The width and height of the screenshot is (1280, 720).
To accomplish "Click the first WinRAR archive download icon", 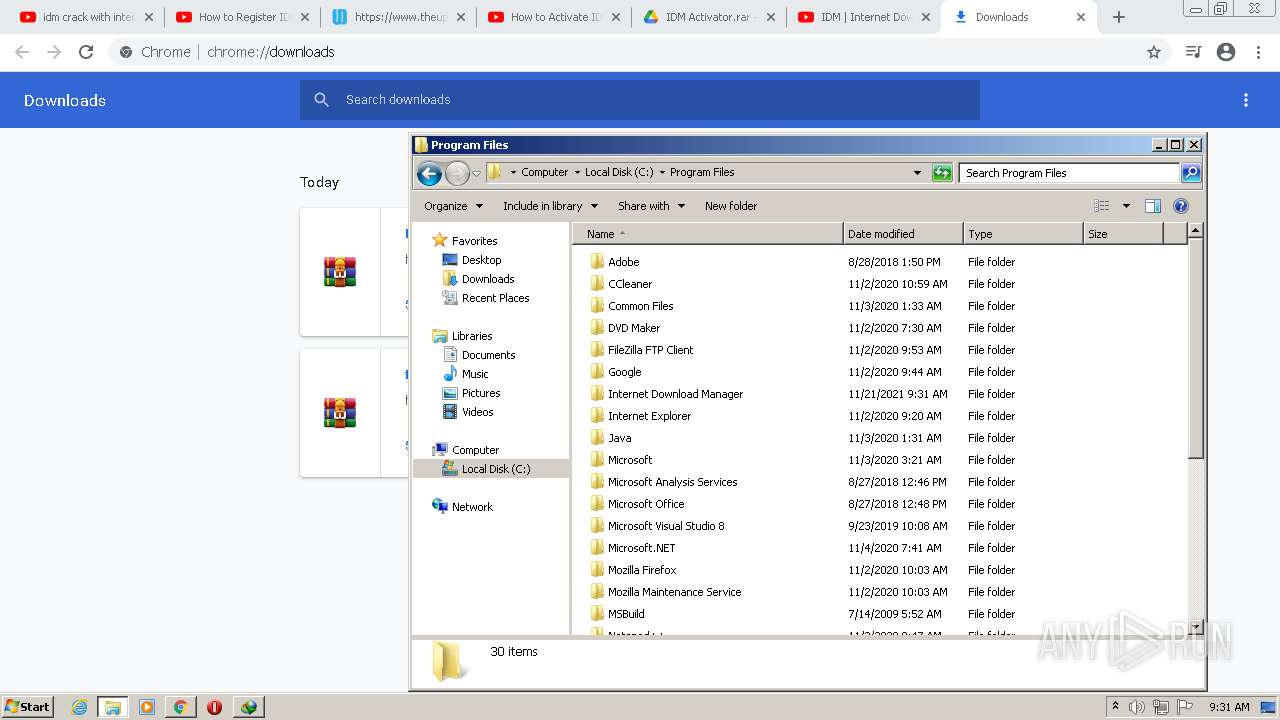I will (x=340, y=272).
